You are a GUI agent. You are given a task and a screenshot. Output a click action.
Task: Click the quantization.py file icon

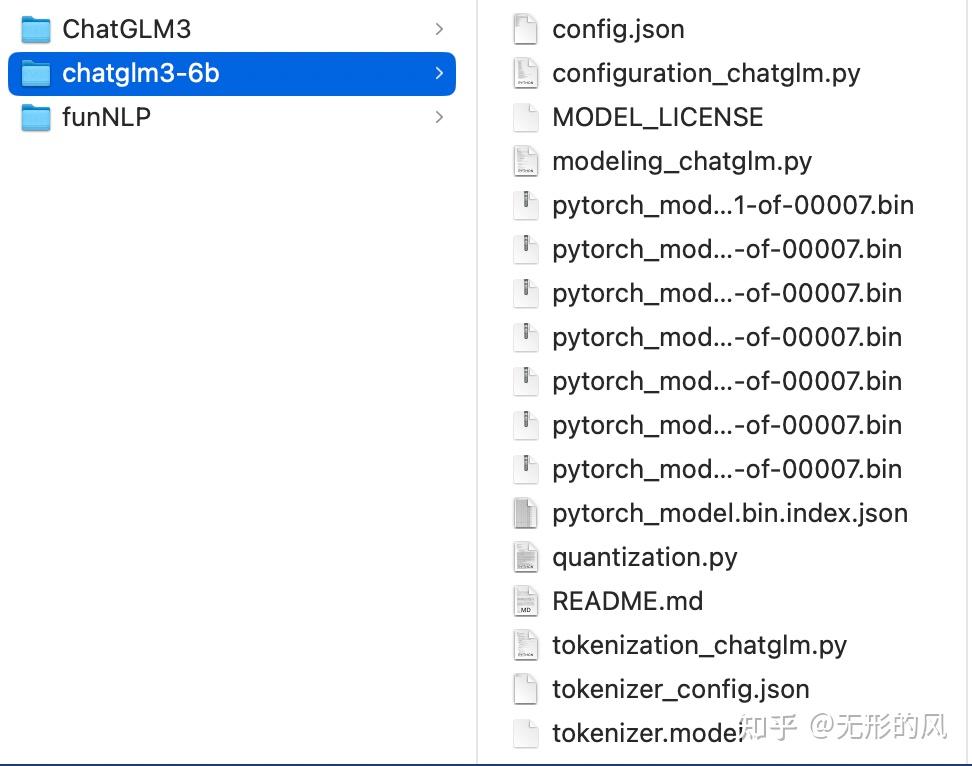[525, 558]
